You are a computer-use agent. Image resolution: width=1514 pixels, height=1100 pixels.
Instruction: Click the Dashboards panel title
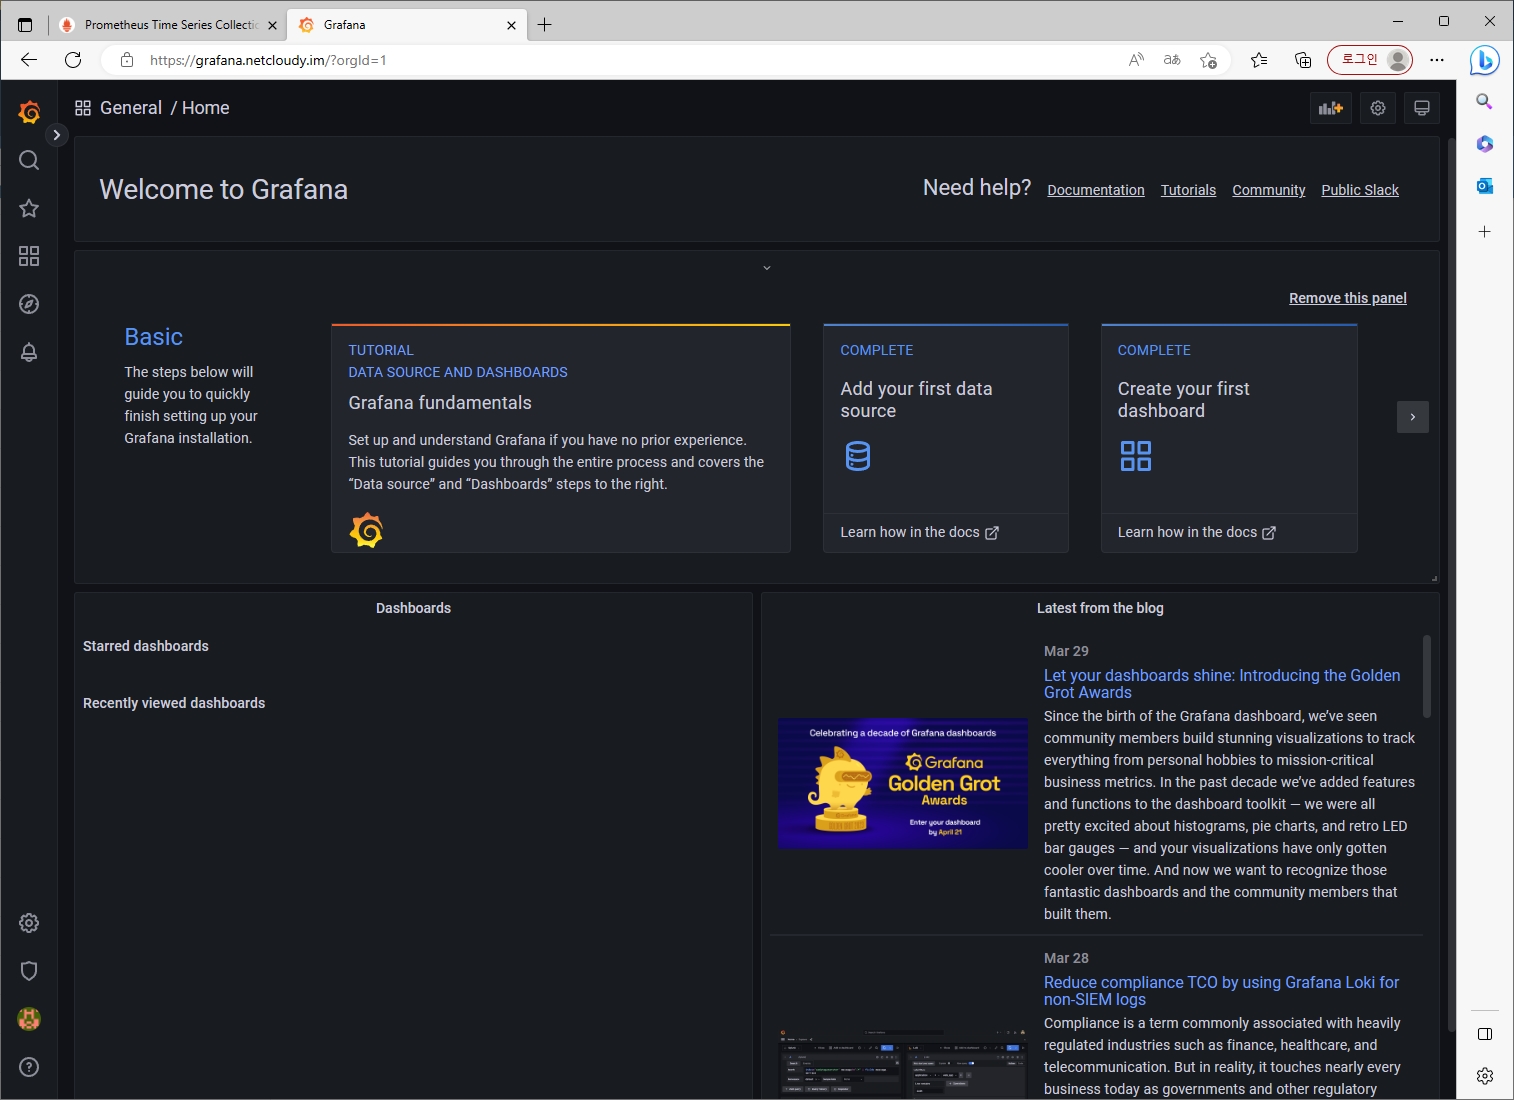tap(413, 608)
